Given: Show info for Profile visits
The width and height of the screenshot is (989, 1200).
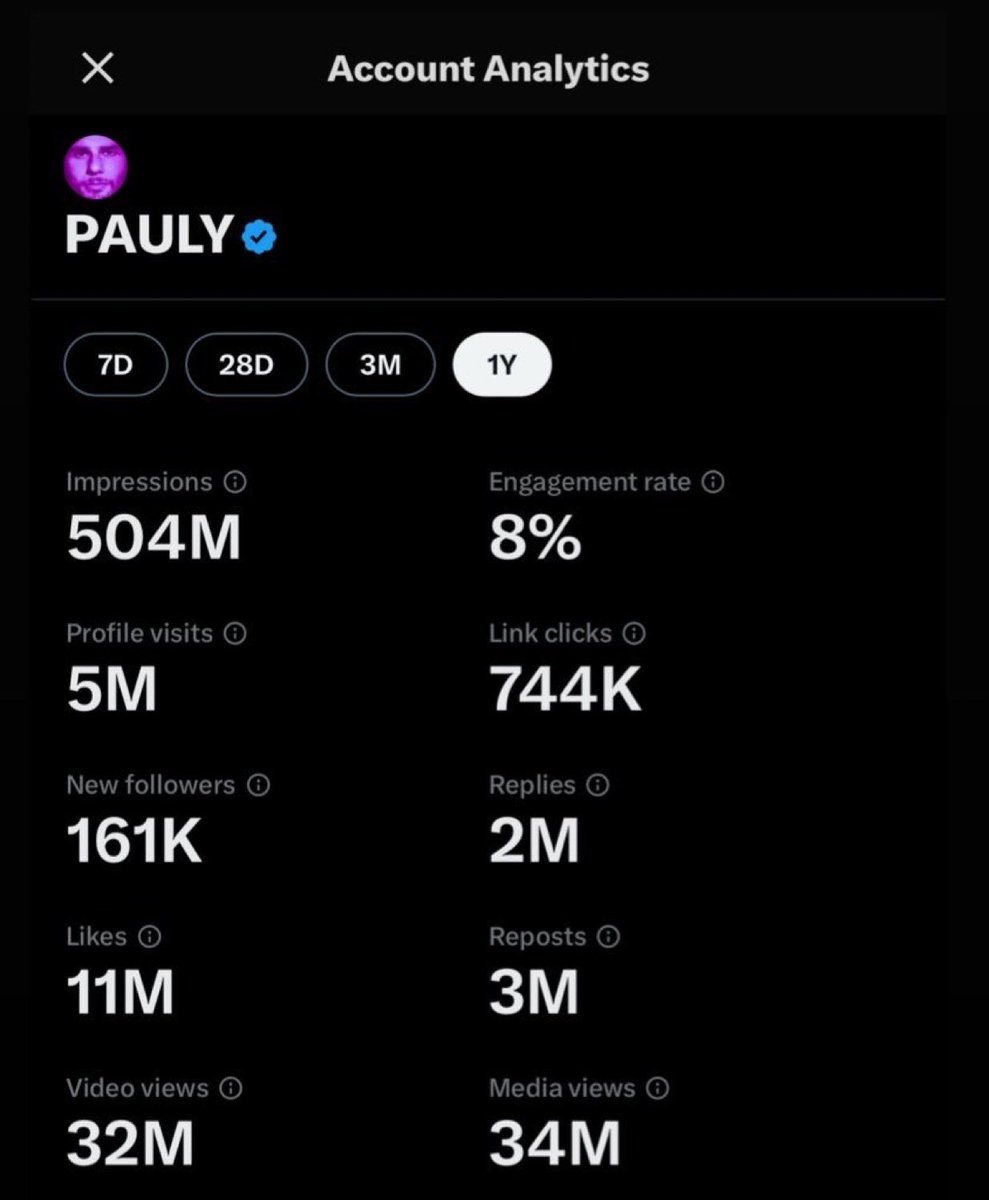Looking at the screenshot, I should (x=235, y=634).
